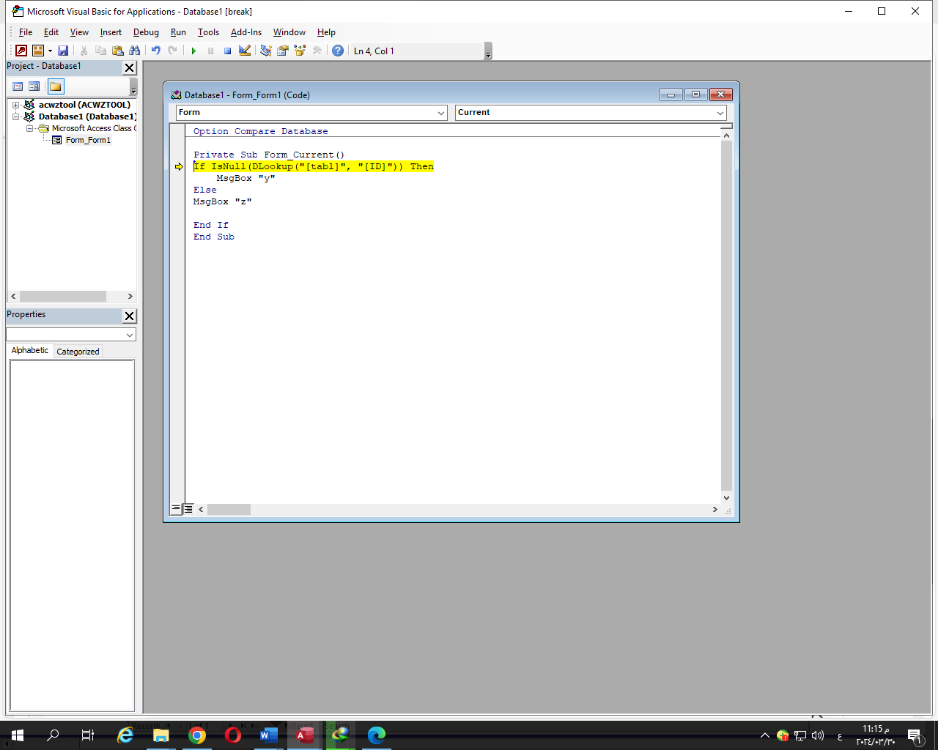This screenshot has height=750, width=938.
Task: Click the End Sub line
Action: pyautogui.click(x=214, y=237)
